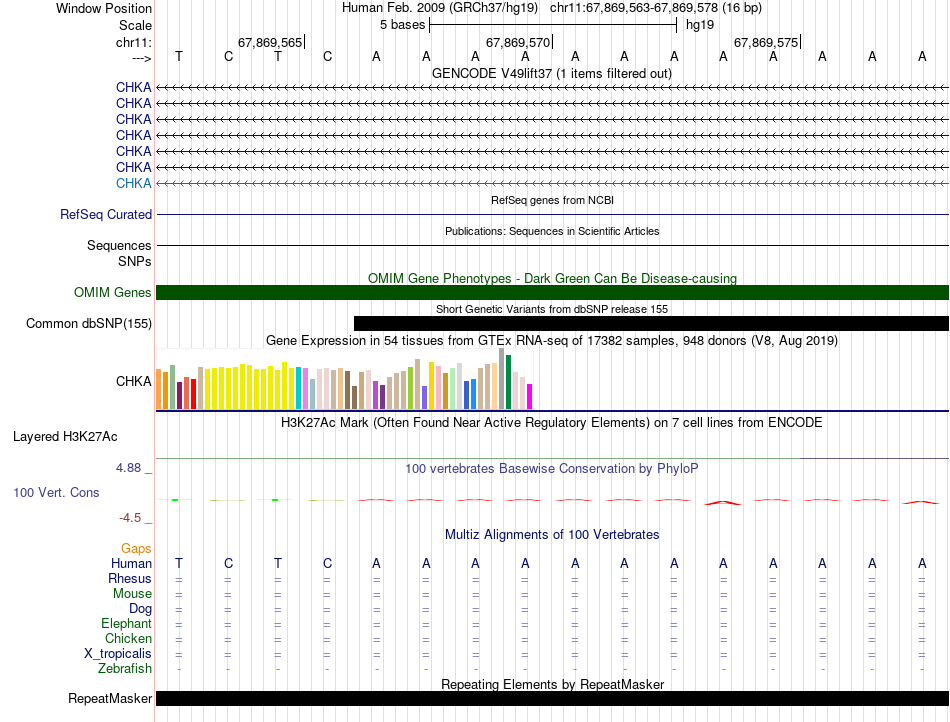Click the OMIM Gene Phenotypes track title
Viewport: 950px width, 722px height.
pyautogui.click(x=552, y=279)
